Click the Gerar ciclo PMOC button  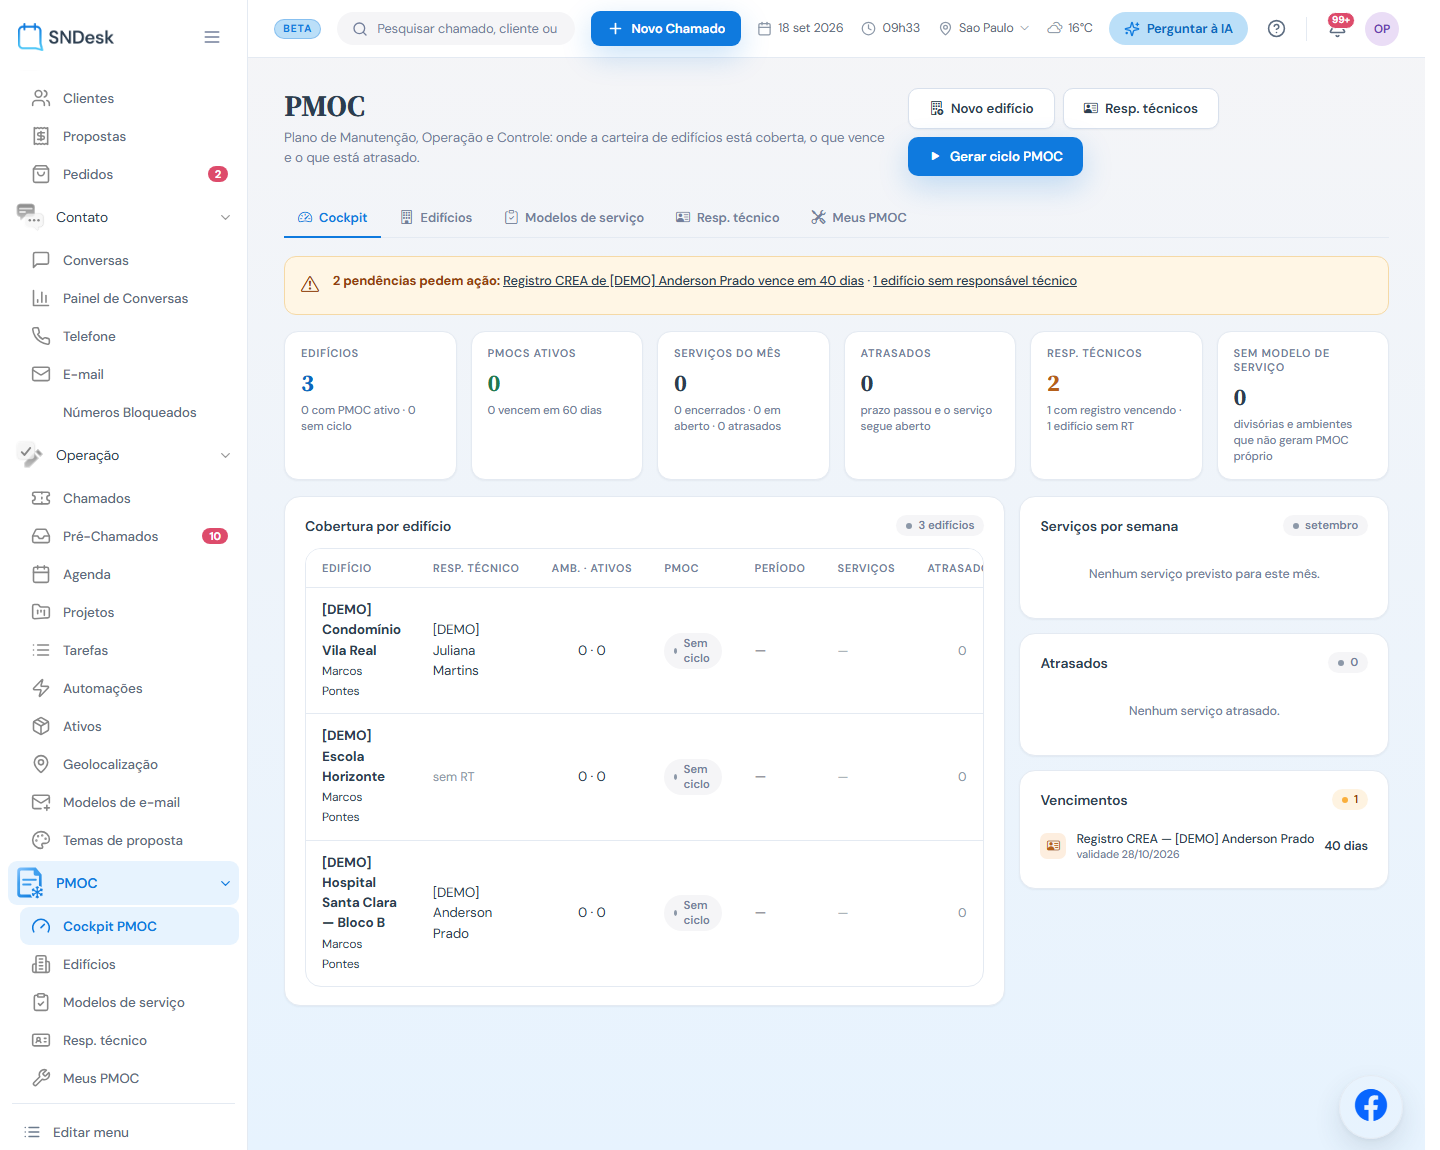point(995,156)
